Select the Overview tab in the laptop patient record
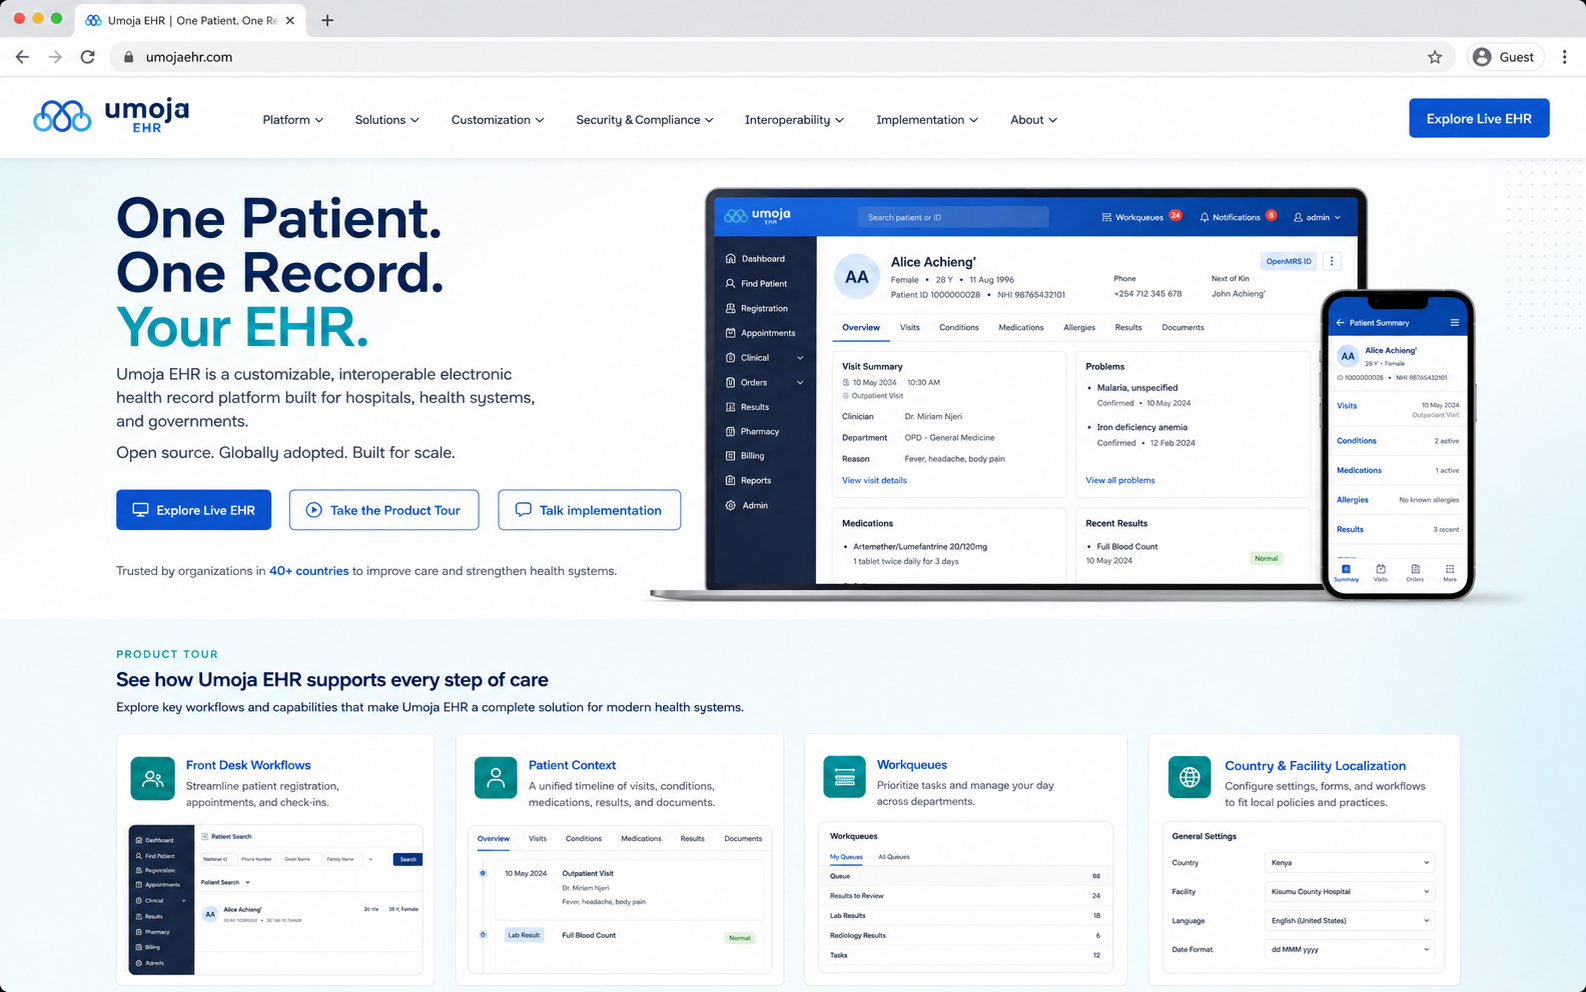This screenshot has width=1586, height=992. pos(861,328)
